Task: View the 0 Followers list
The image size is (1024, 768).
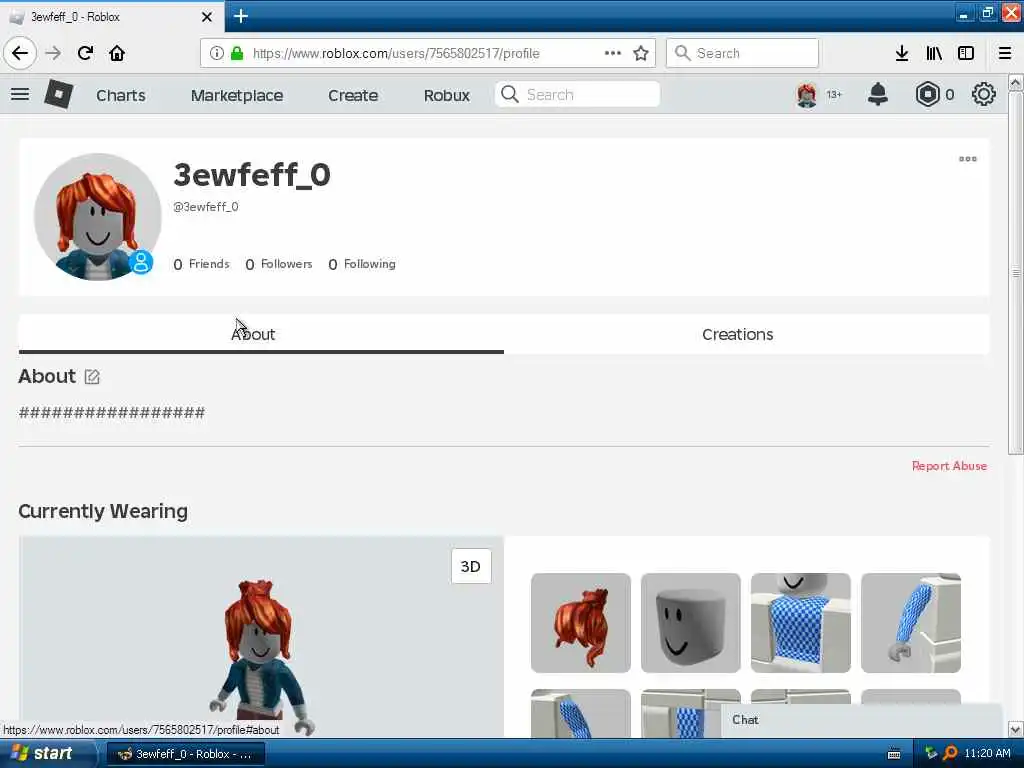Action: (279, 264)
